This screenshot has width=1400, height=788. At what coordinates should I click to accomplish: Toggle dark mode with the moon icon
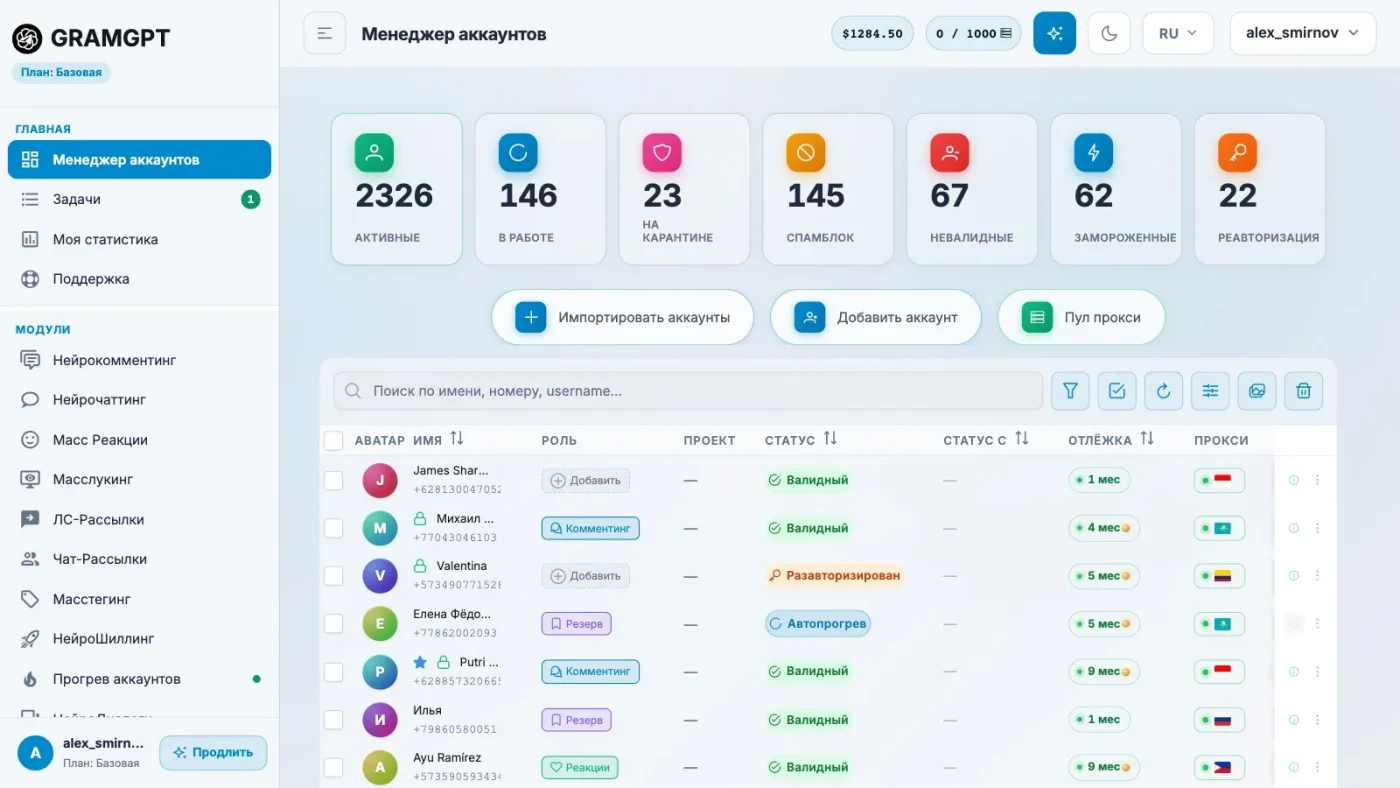click(1109, 33)
